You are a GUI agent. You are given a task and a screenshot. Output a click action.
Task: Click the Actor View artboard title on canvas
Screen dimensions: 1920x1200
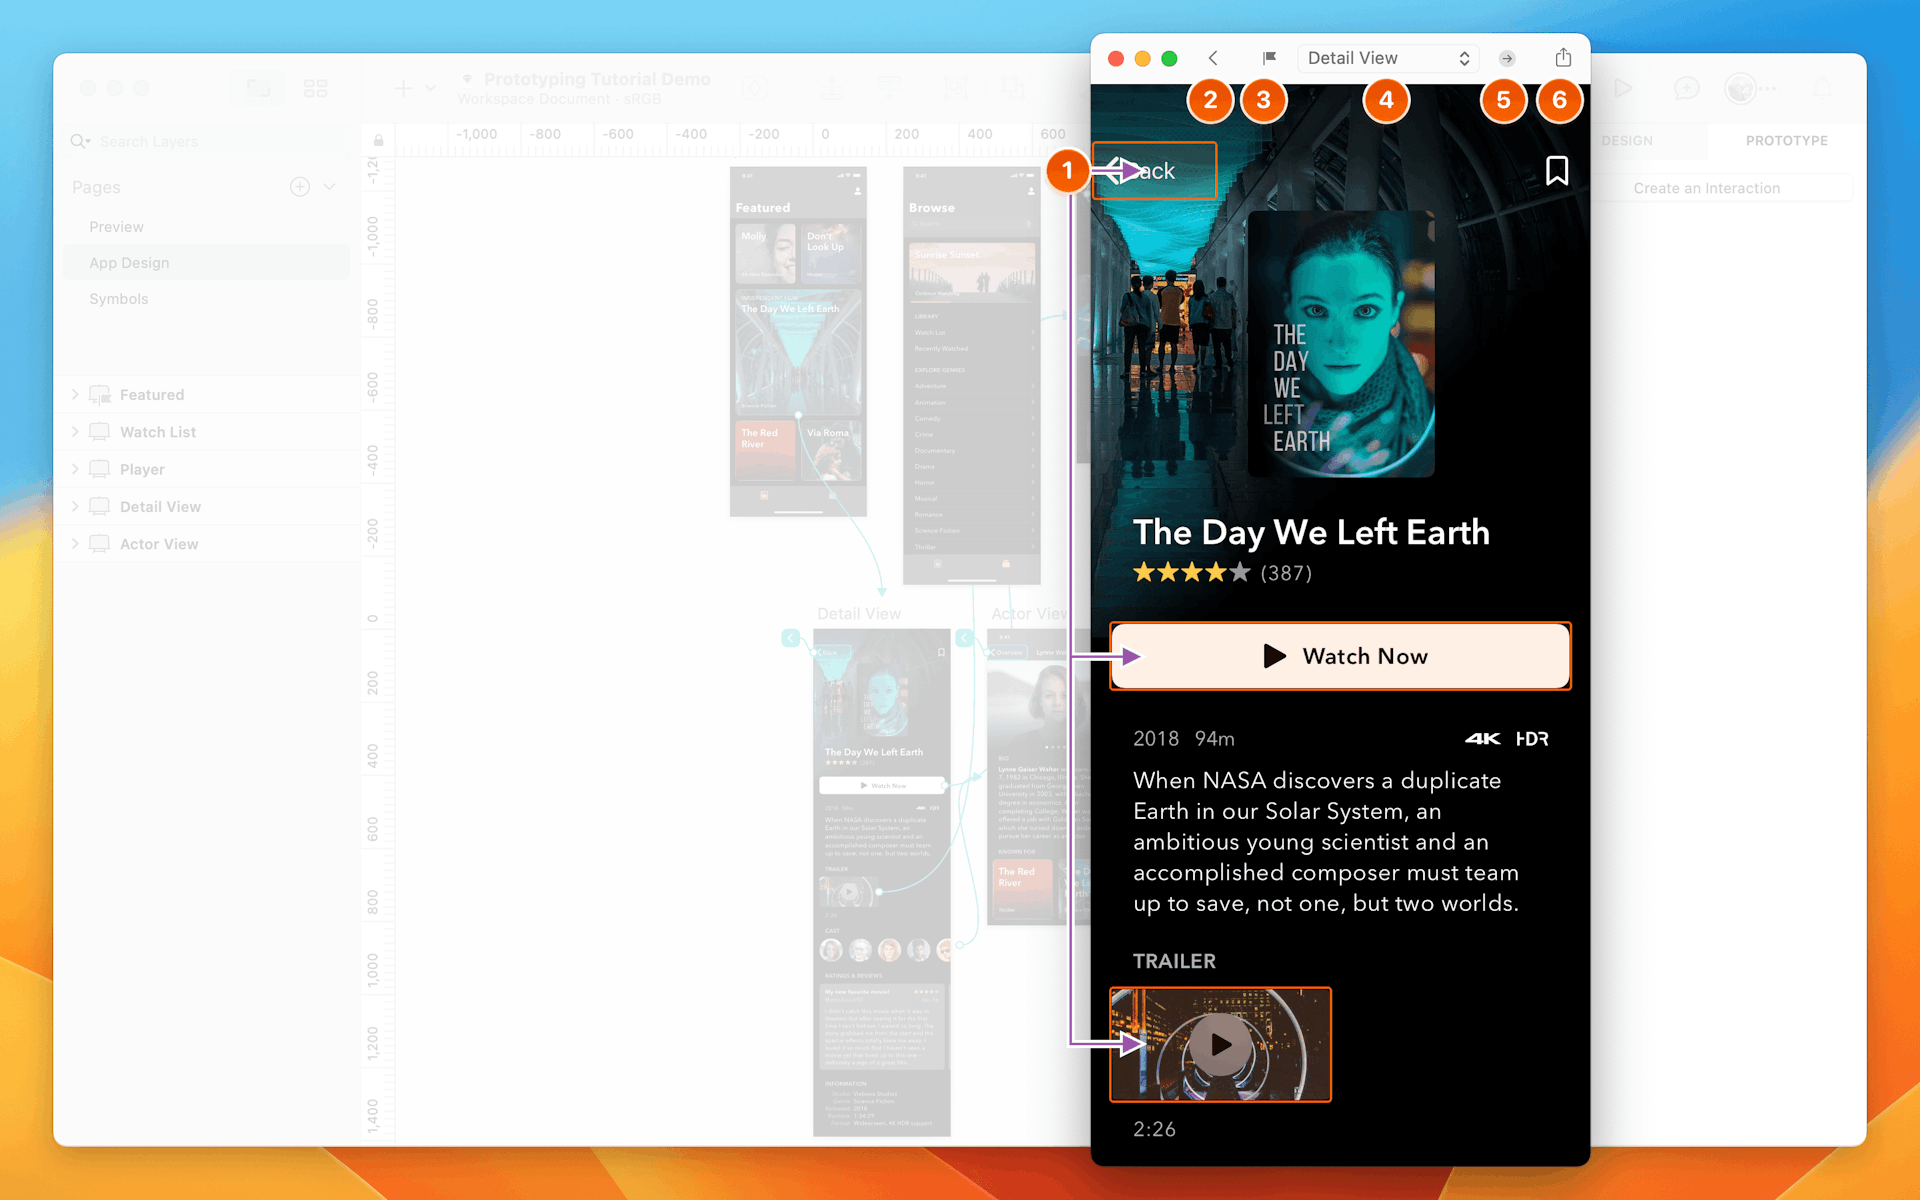[x=1029, y=614]
